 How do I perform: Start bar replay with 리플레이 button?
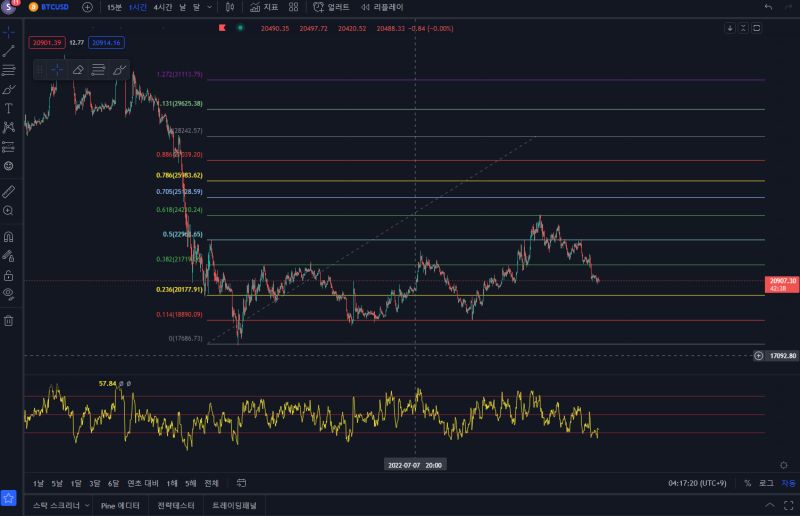point(382,7)
